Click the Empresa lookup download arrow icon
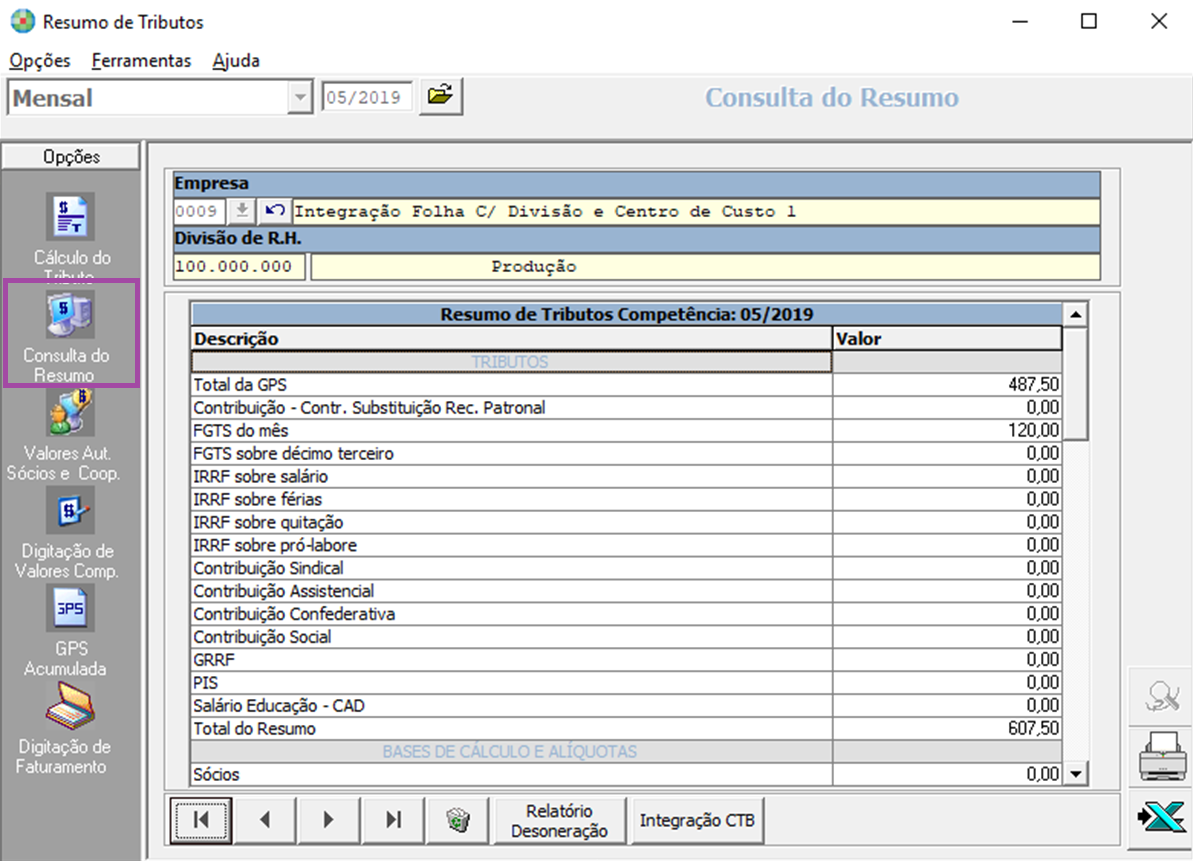1193x861 pixels. (x=242, y=211)
